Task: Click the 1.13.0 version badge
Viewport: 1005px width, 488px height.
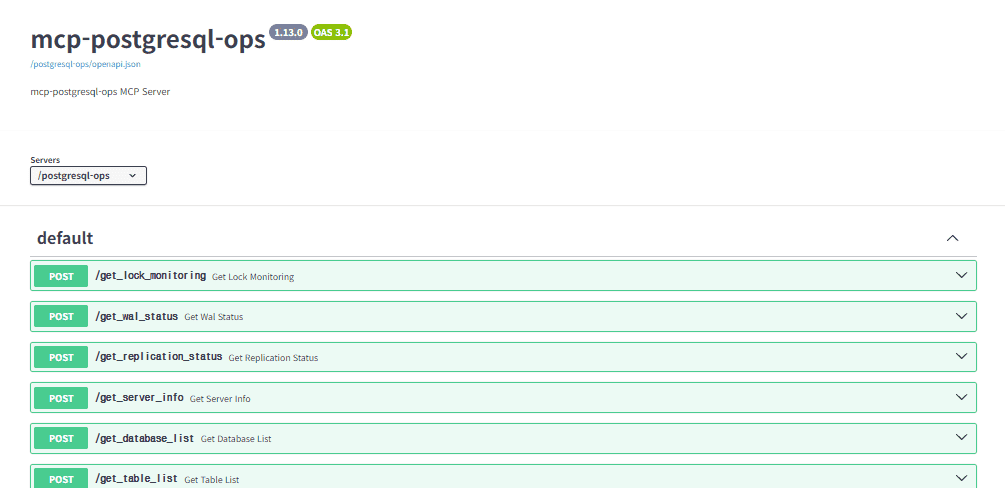Action: pyautogui.click(x=289, y=32)
